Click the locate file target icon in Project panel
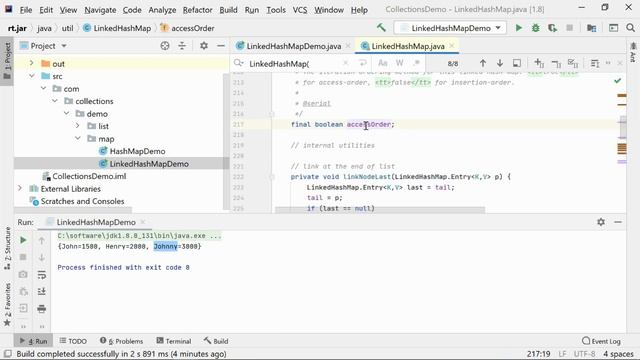The width and height of the screenshot is (640, 360). click(x=164, y=46)
